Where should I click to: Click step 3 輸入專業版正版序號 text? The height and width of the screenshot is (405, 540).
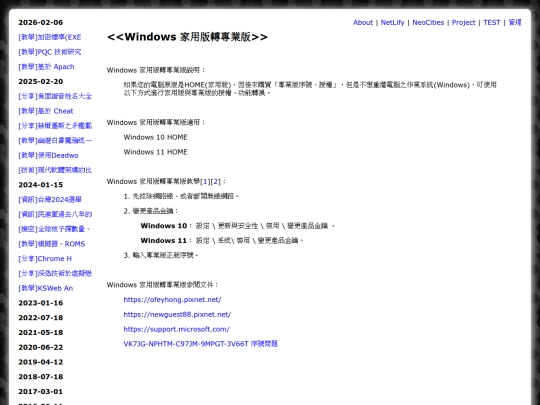(x=161, y=255)
